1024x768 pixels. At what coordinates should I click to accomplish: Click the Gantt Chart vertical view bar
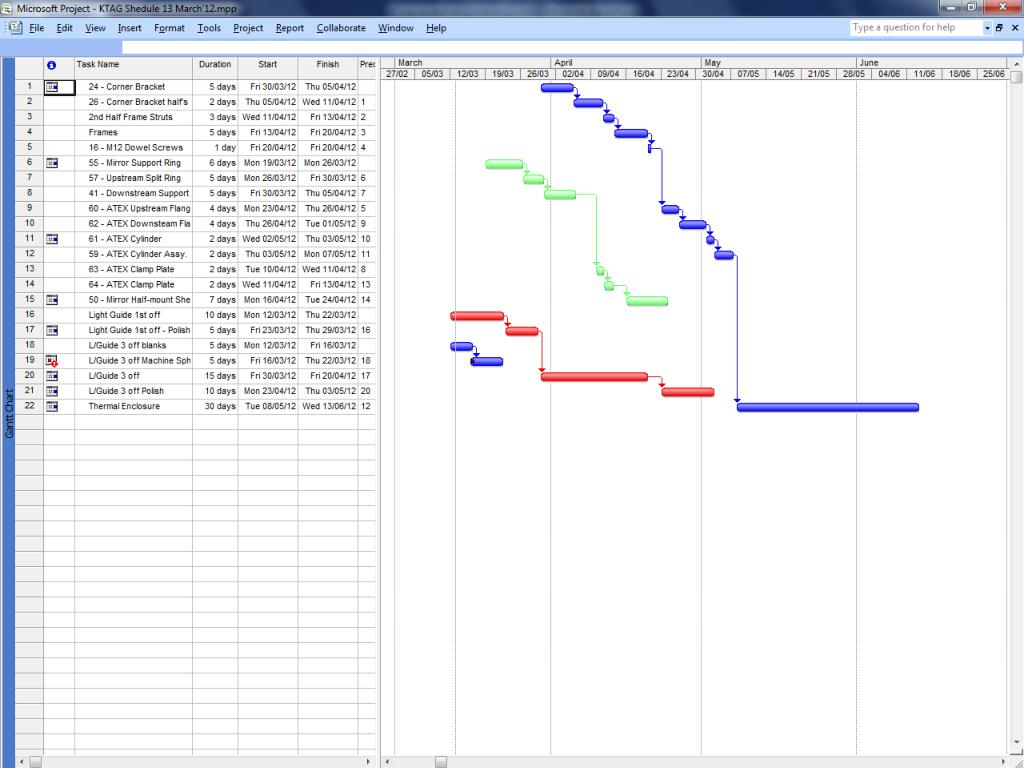tap(8, 413)
